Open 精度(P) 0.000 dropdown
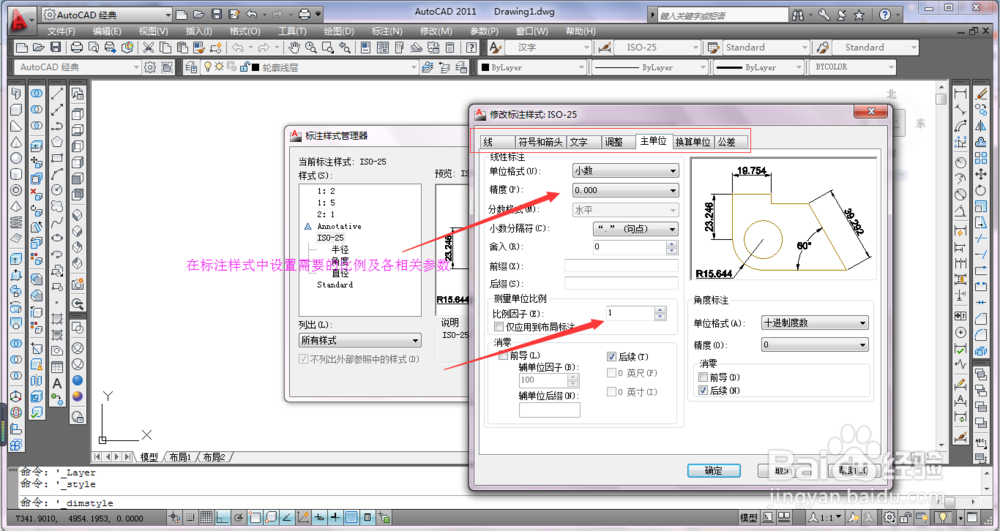 coord(625,190)
